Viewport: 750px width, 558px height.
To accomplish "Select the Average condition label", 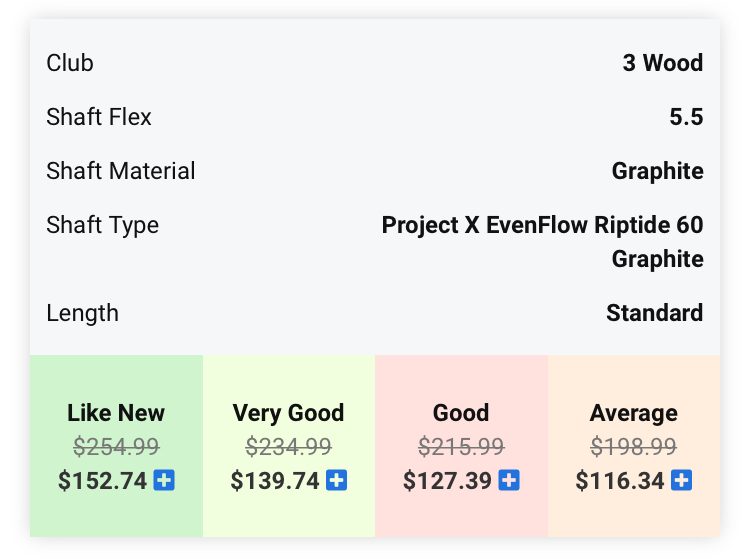I will 633,413.
